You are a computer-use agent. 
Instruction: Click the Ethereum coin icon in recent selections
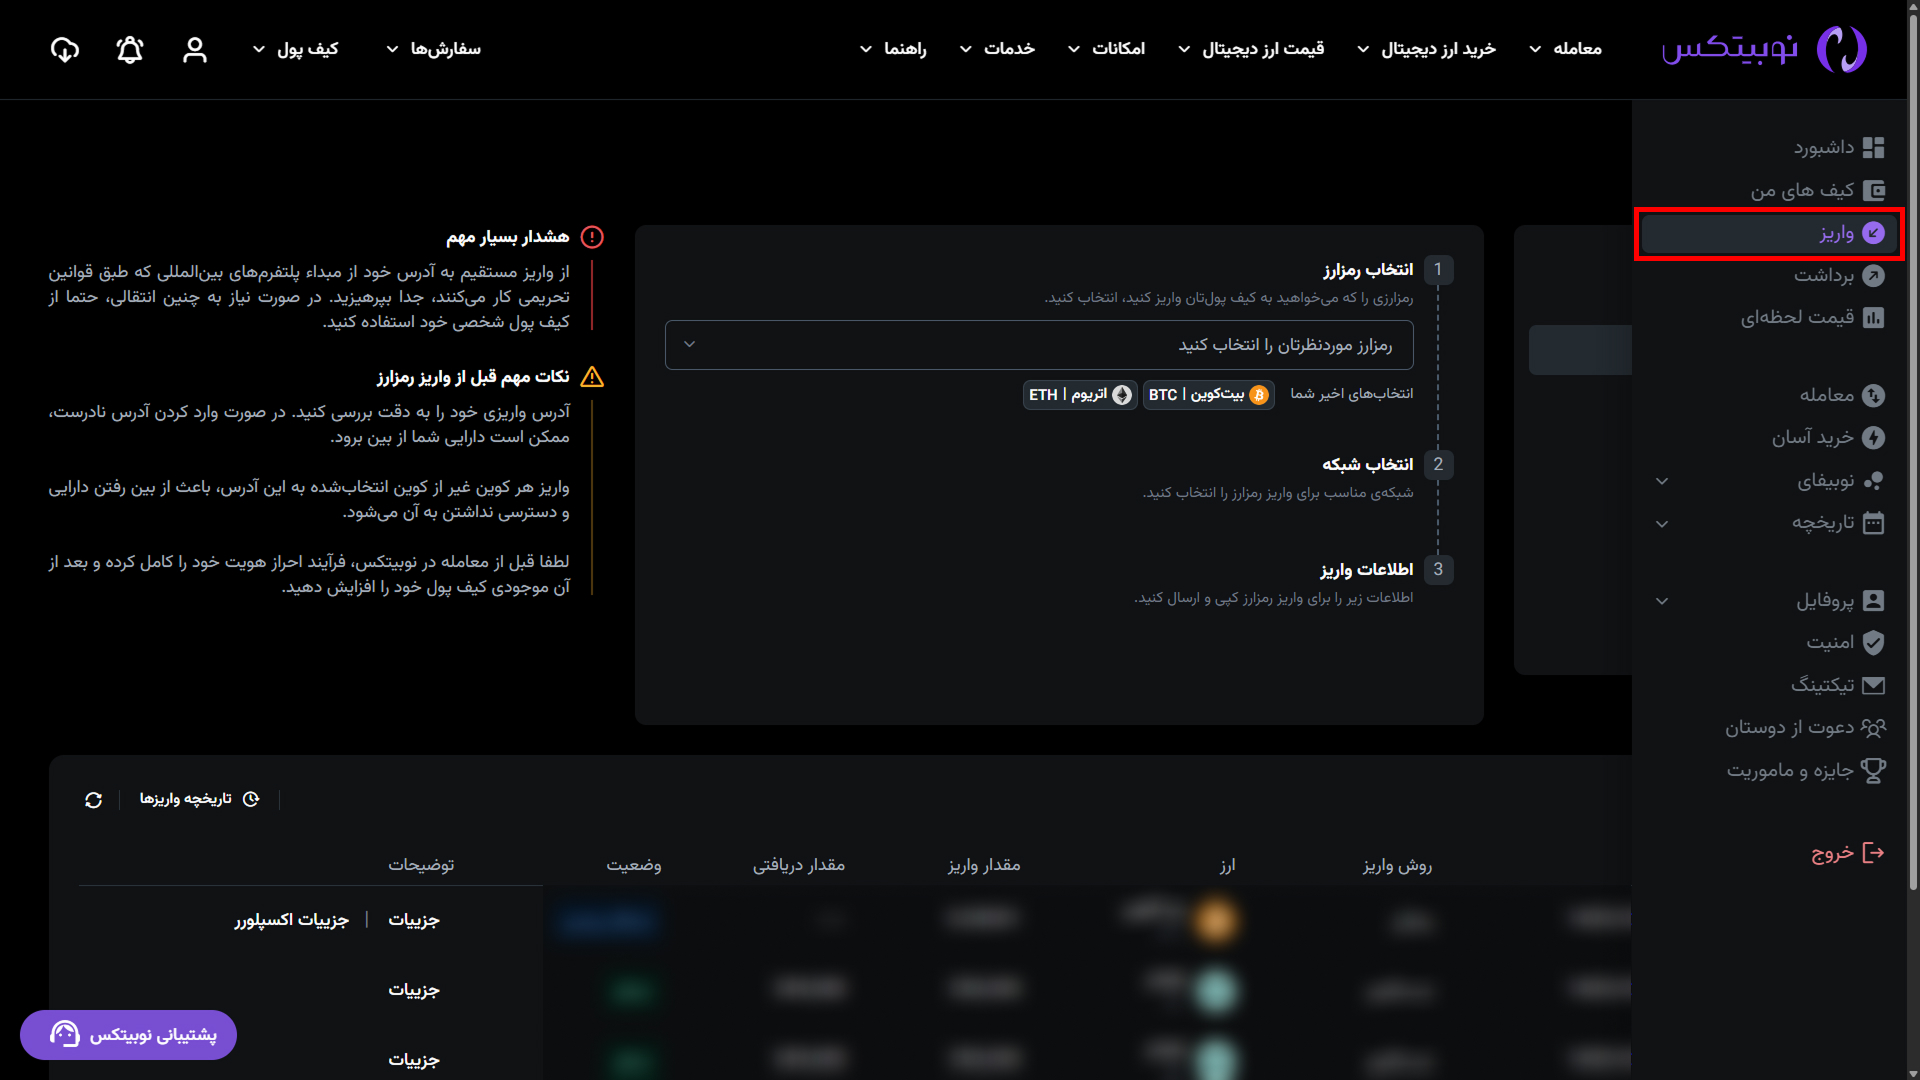click(x=1122, y=395)
